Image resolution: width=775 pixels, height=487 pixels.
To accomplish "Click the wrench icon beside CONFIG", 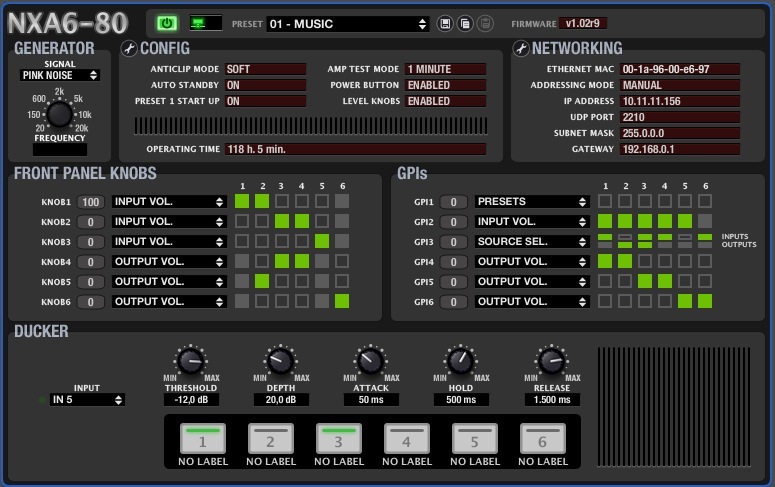I will point(129,49).
